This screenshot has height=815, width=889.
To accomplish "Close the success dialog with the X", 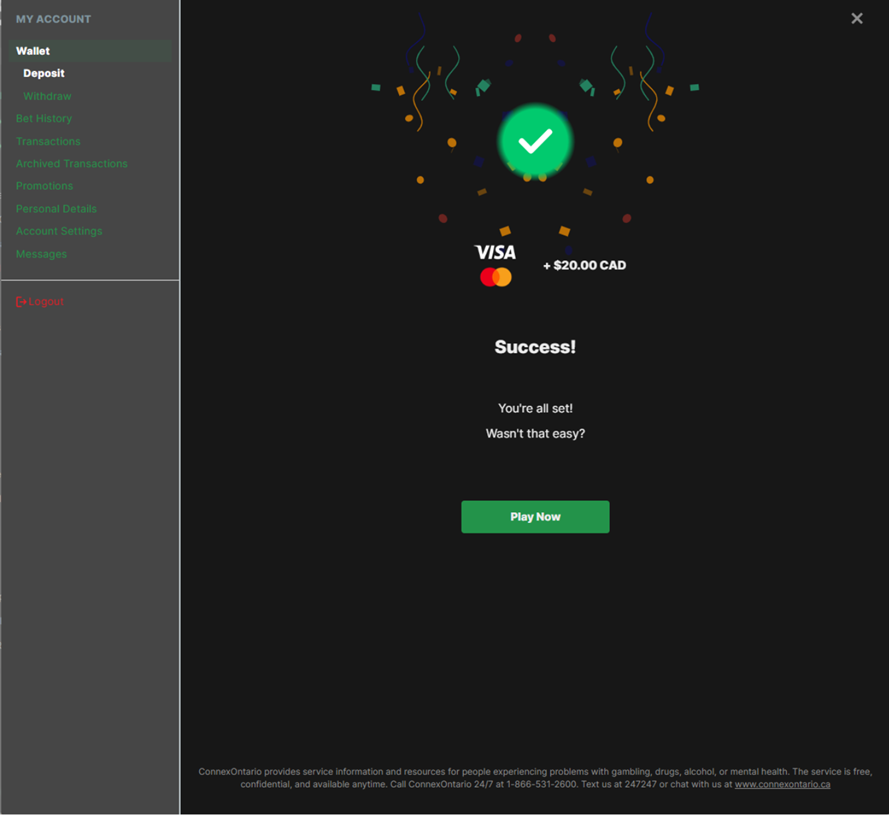I will (x=857, y=19).
